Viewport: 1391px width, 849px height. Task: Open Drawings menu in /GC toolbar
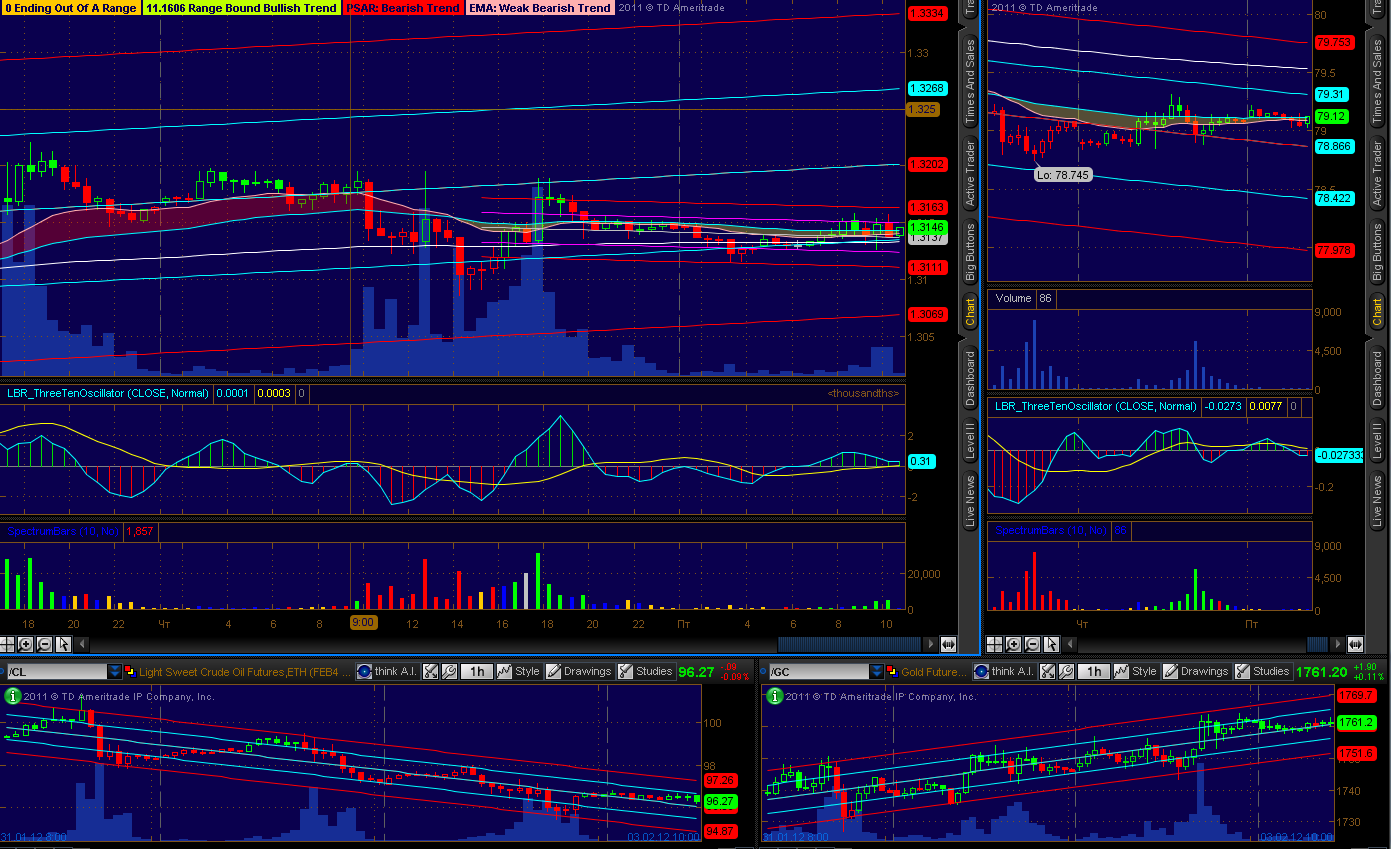coord(1198,671)
